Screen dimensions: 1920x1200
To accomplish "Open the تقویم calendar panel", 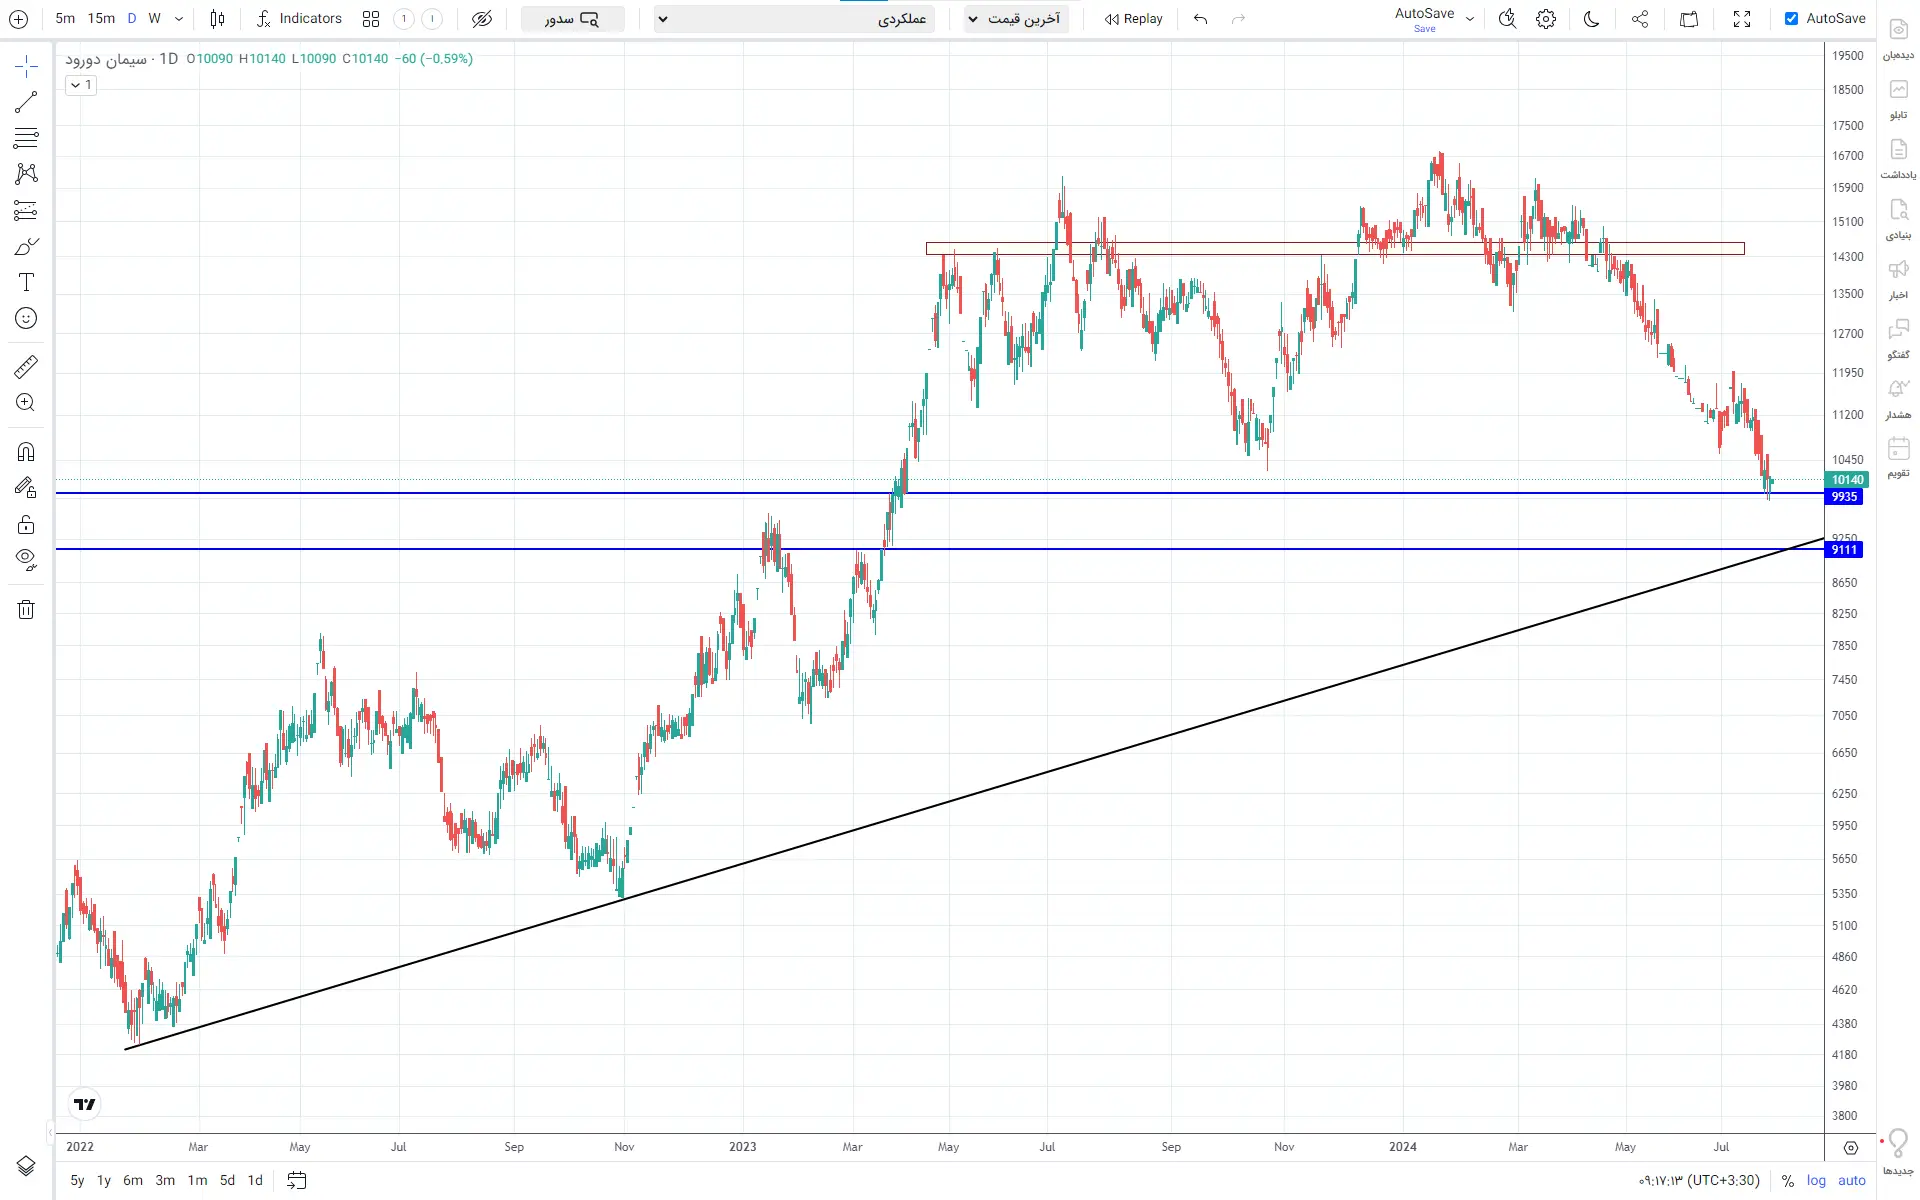I will tap(1898, 458).
